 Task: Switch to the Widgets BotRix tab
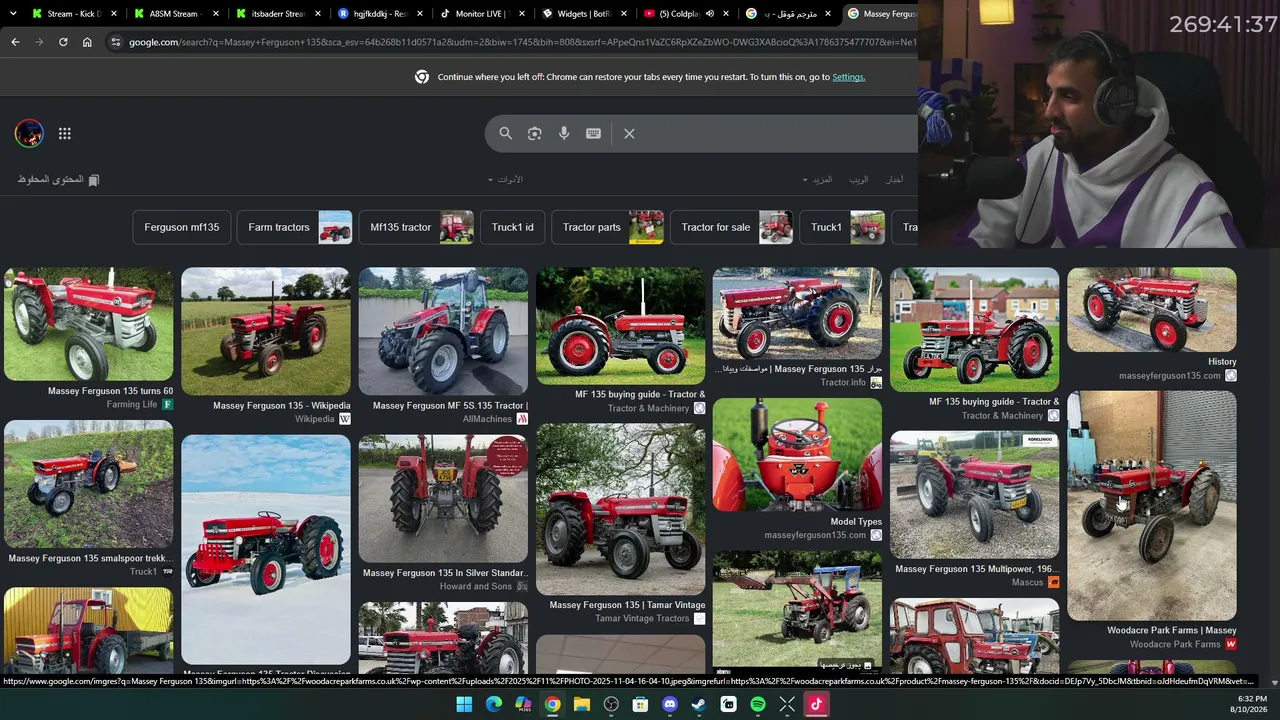click(x=584, y=14)
